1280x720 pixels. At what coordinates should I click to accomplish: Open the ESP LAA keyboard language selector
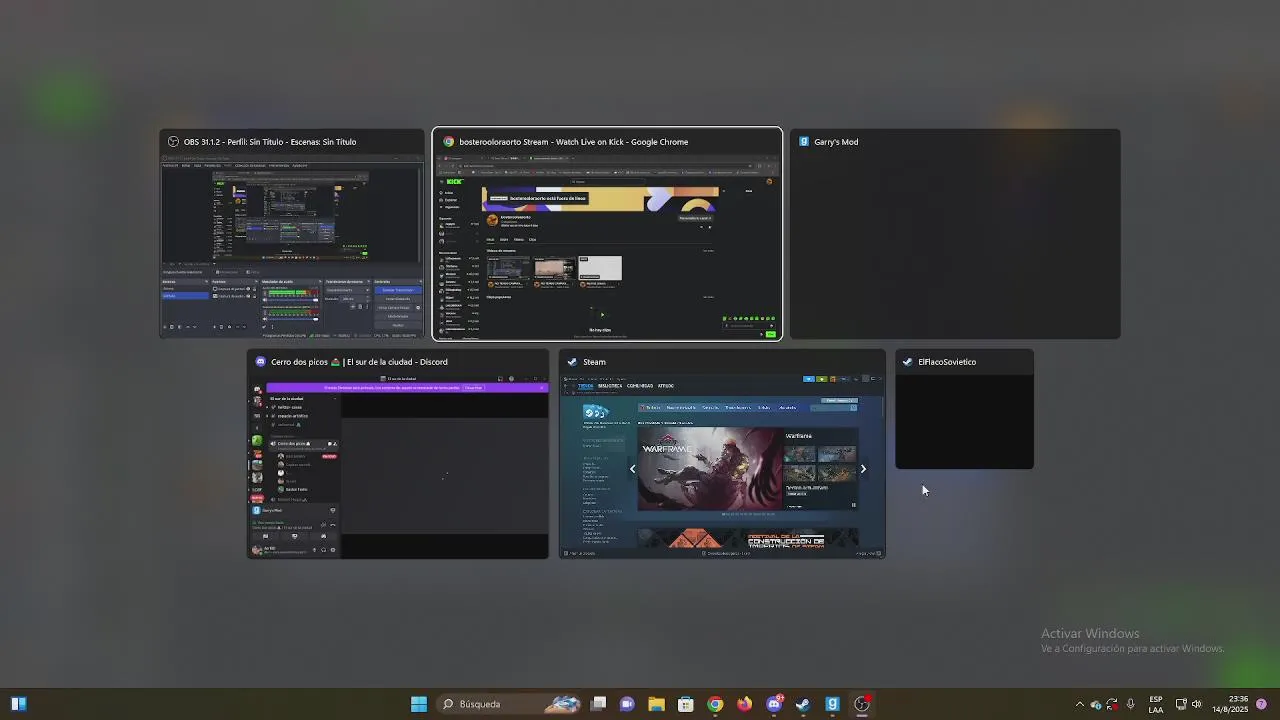(x=1156, y=704)
